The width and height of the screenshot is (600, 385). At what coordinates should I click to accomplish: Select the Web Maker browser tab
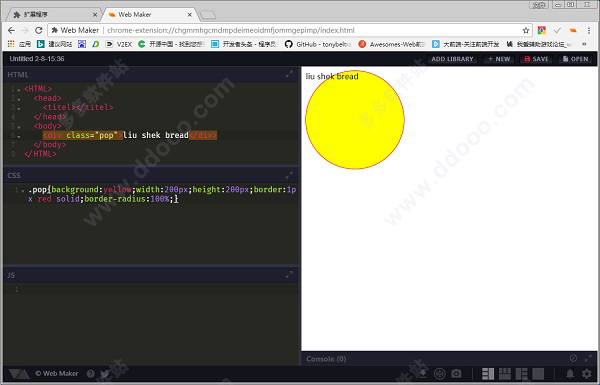point(149,15)
